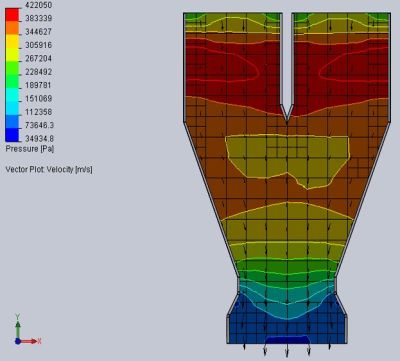Select the maximum value 422050 label
Viewport: 400px width, 361px height.
[x=39, y=5]
